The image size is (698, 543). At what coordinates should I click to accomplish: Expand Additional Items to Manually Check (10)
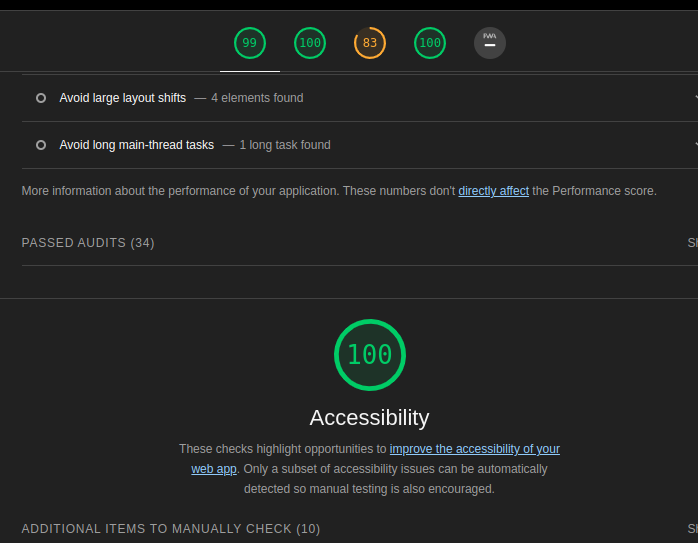tap(360, 529)
